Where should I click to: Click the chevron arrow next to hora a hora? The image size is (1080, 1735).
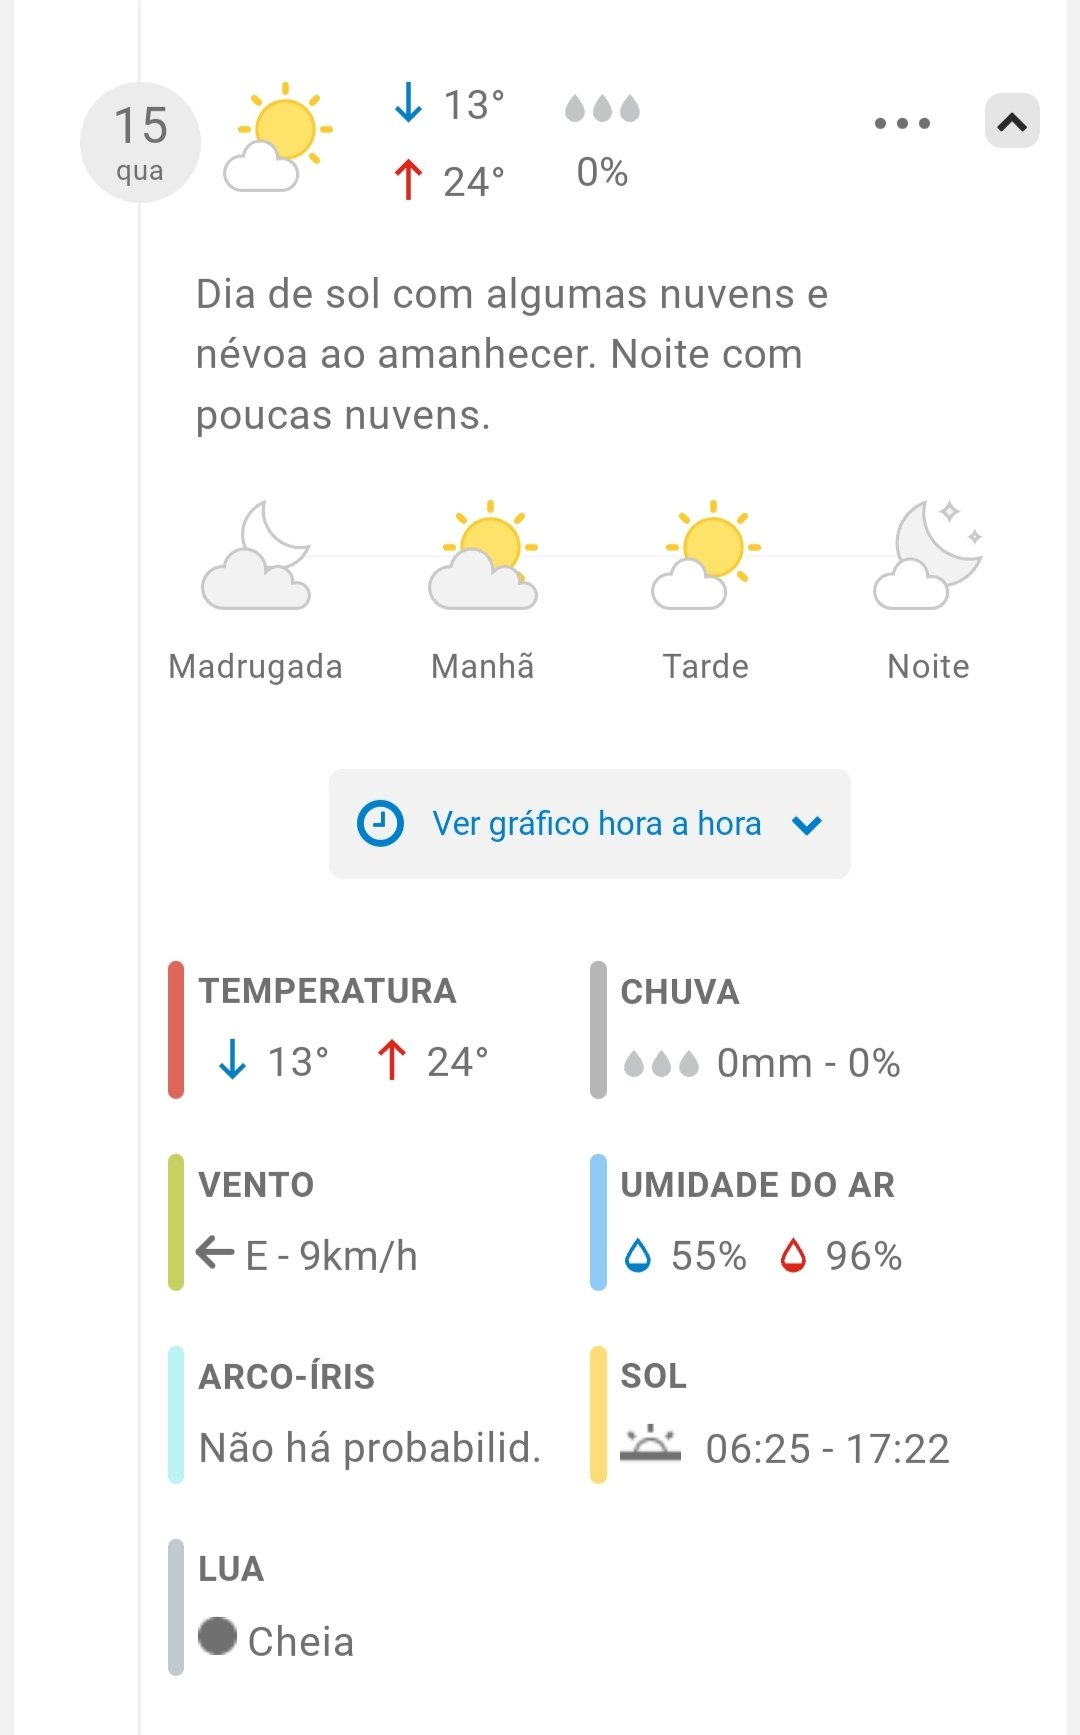[x=807, y=825]
